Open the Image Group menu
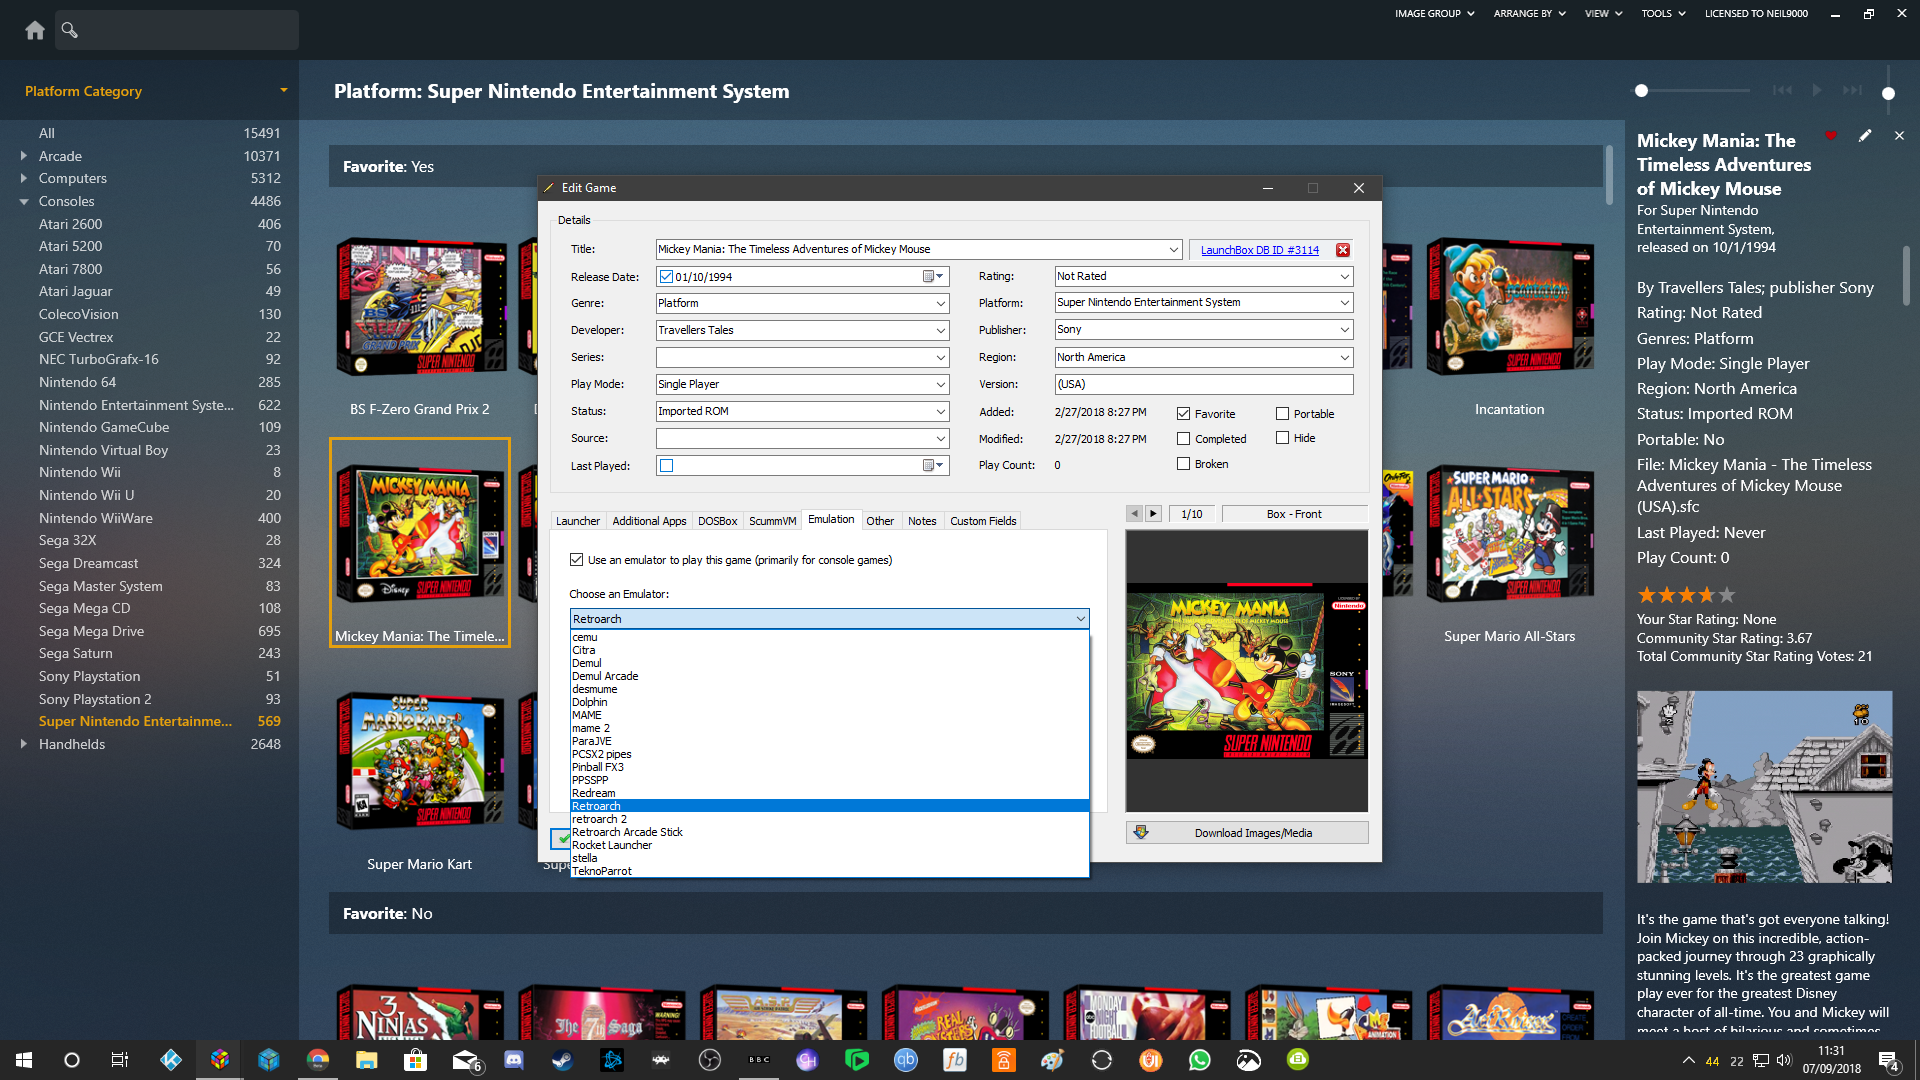 pyautogui.click(x=1434, y=14)
